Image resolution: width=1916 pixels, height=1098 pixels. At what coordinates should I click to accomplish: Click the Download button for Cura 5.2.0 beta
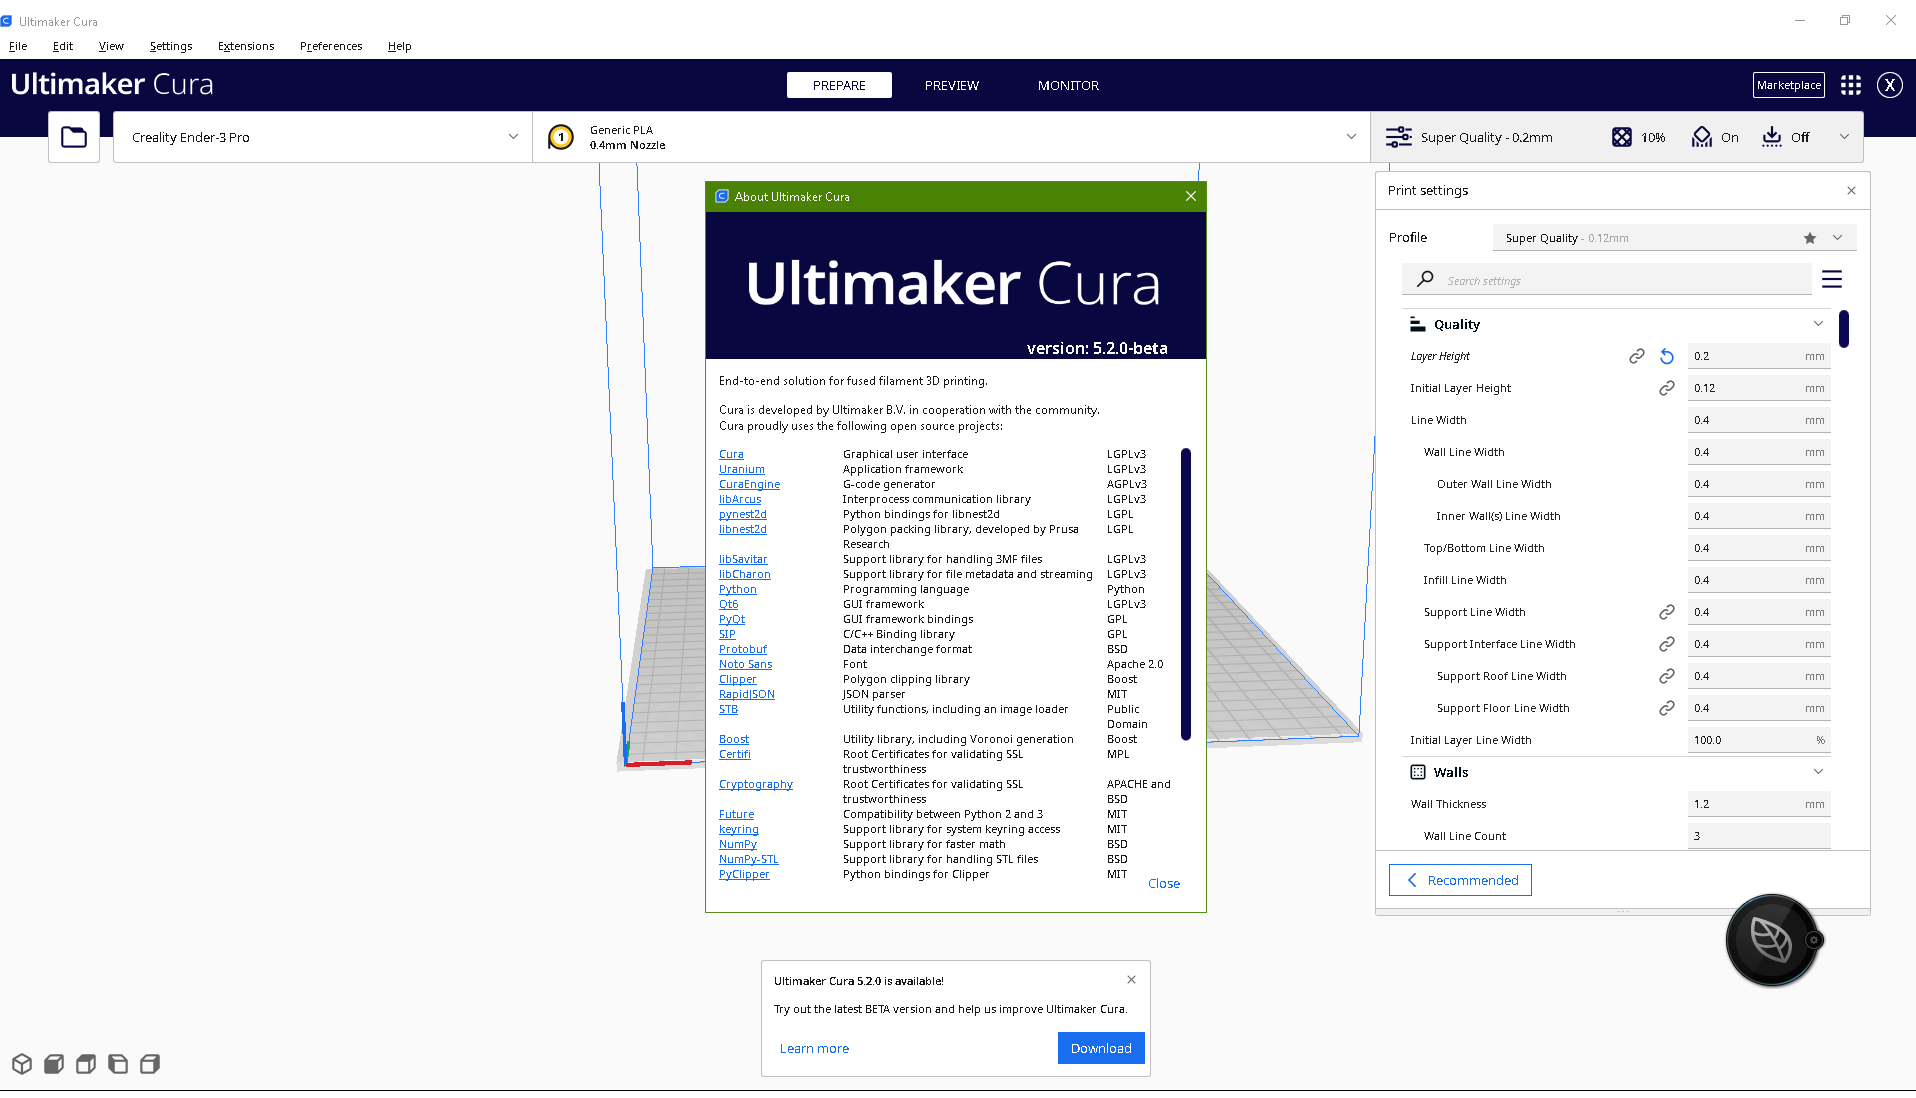click(1100, 1047)
